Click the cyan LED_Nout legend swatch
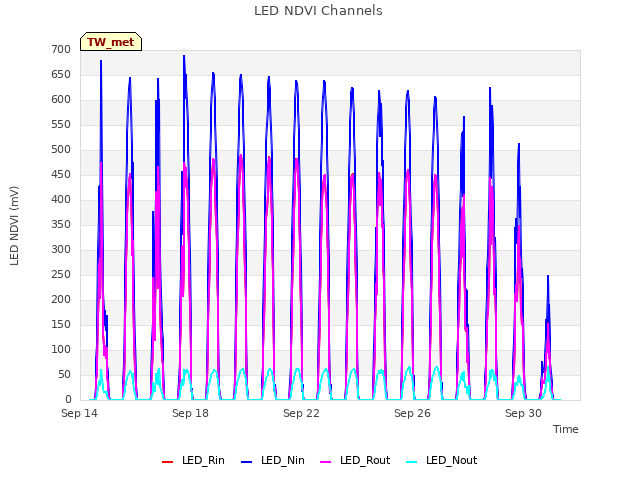The width and height of the screenshot is (640, 480). pyautogui.click(x=412, y=462)
